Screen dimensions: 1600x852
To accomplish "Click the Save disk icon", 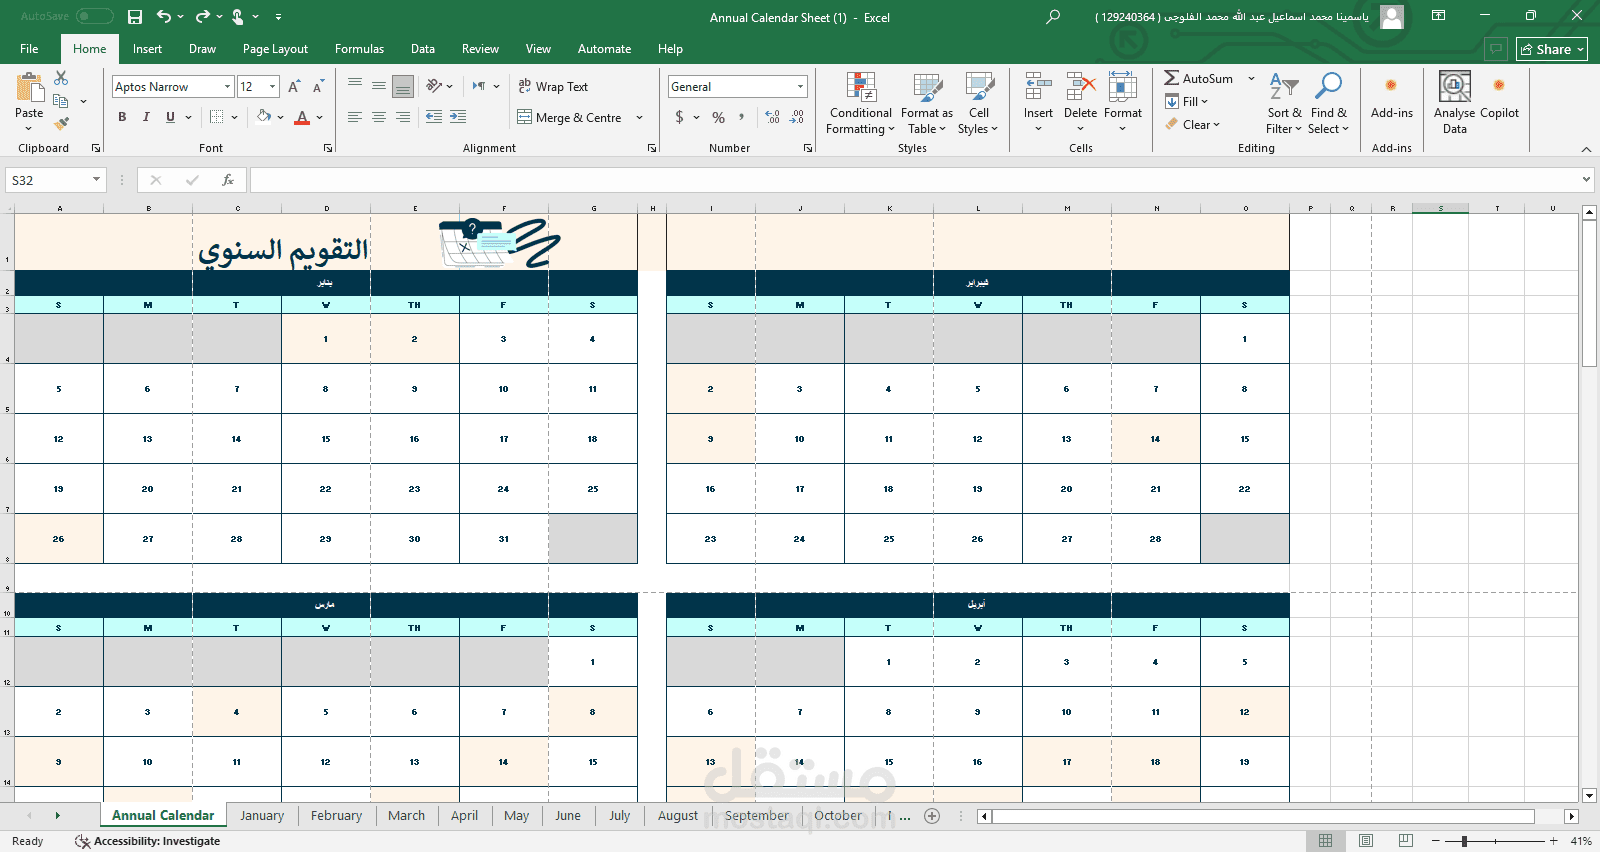I will (135, 17).
